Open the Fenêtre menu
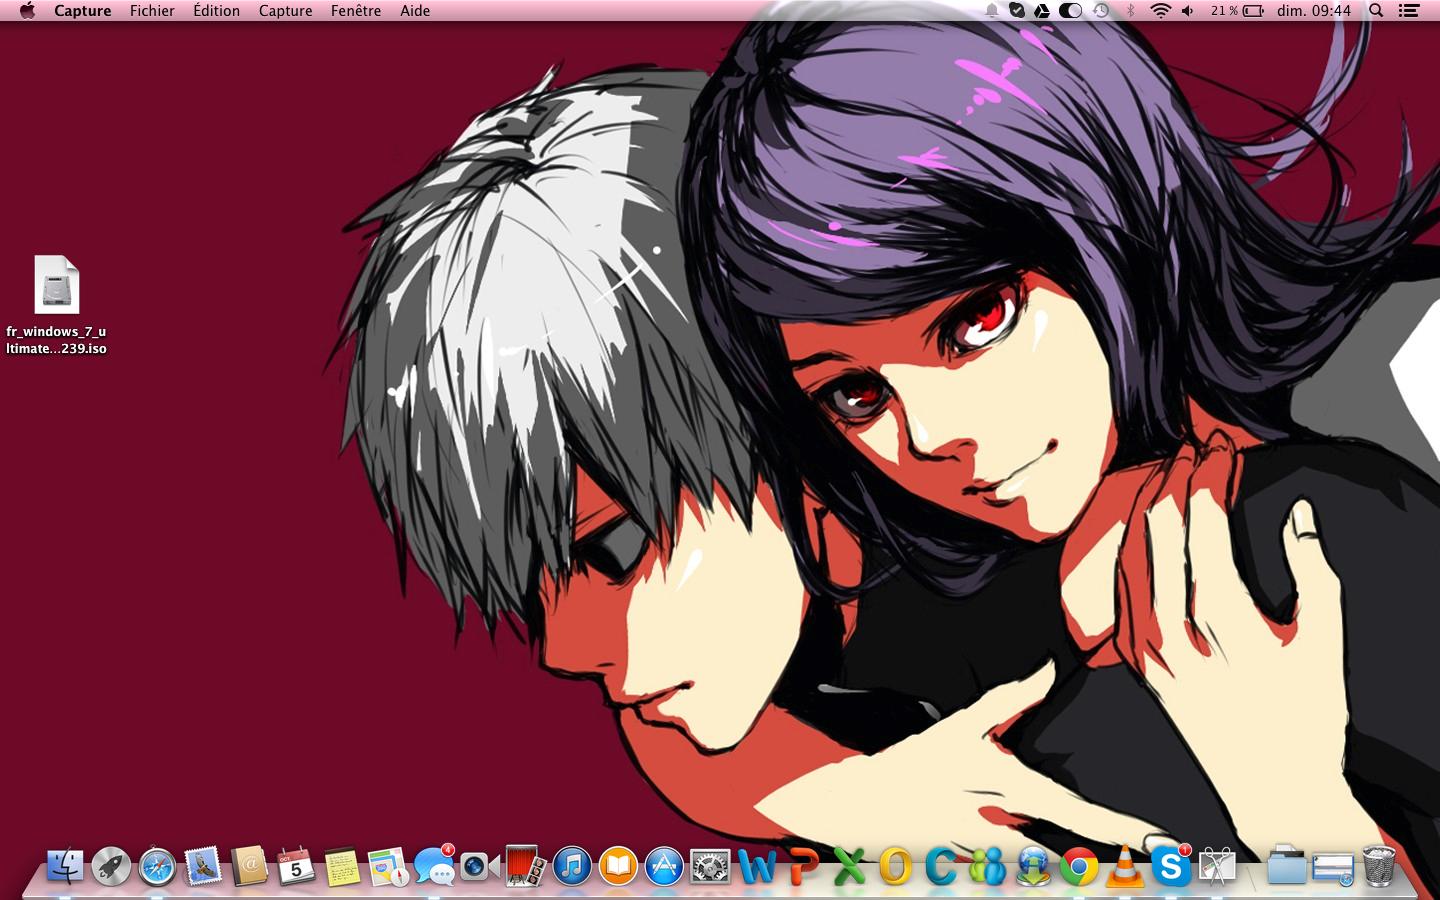Image resolution: width=1440 pixels, height=900 pixels. pyautogui.click(x=356, y=11)
